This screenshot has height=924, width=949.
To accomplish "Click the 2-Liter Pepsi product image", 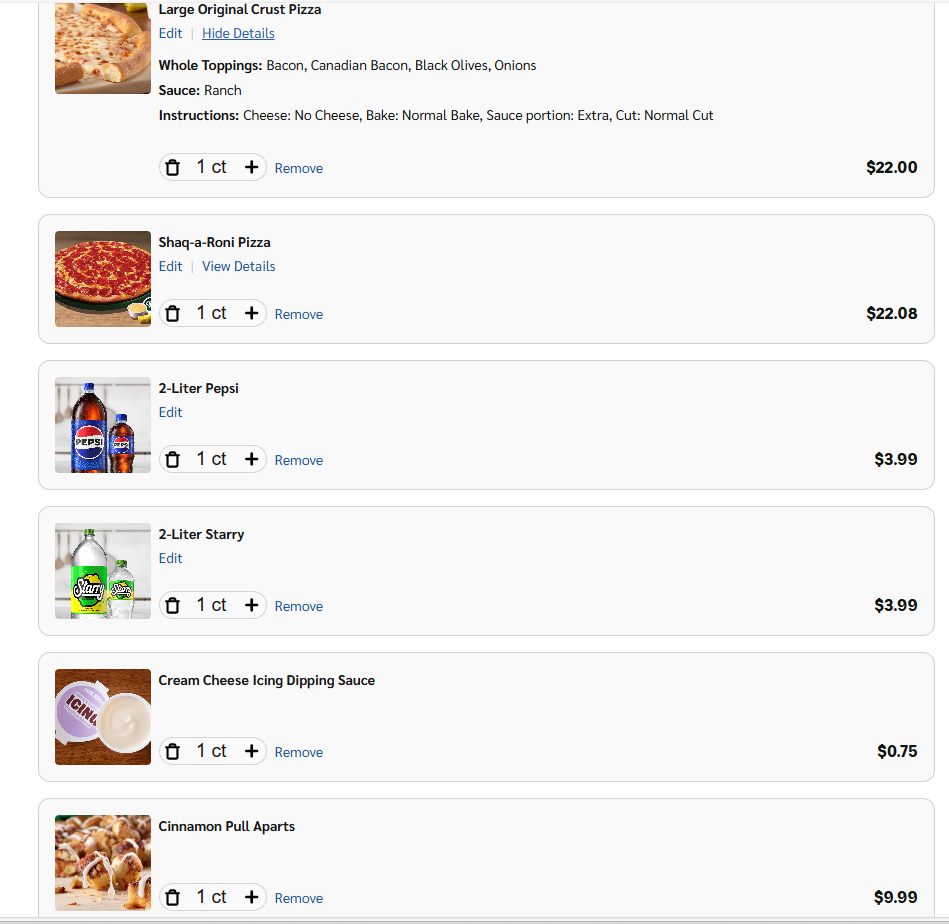I will 103,425.
